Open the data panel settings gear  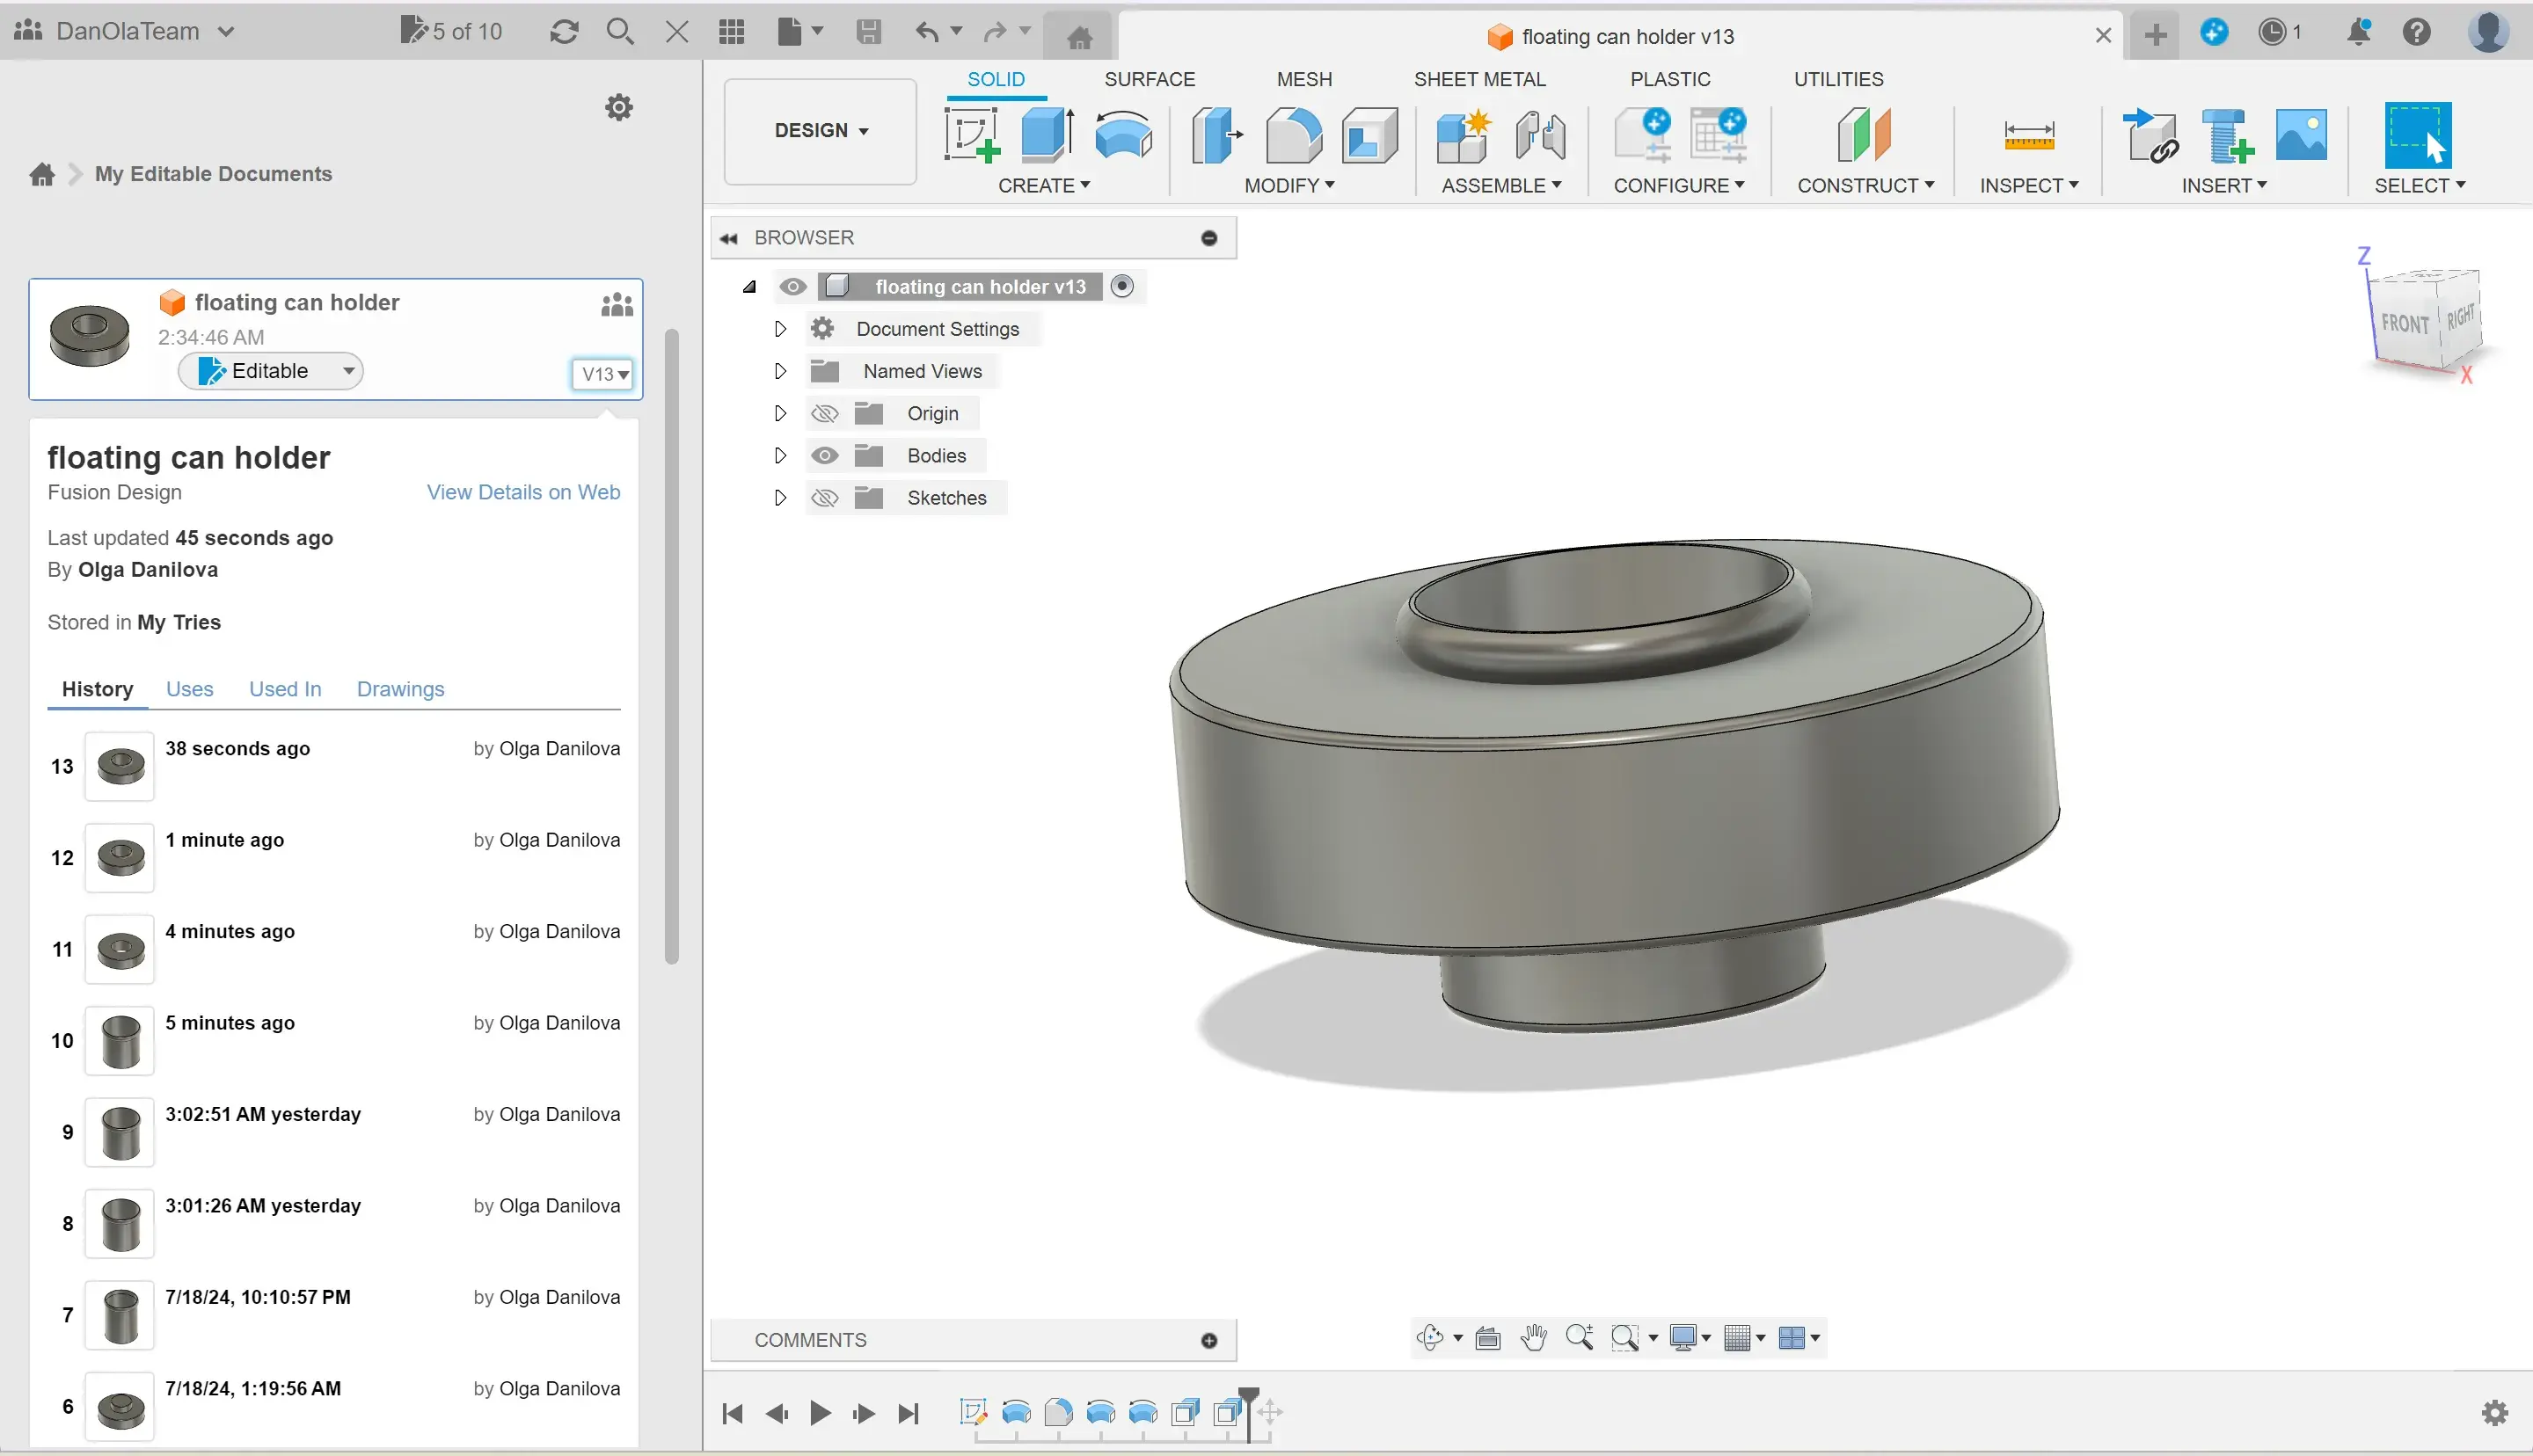click(x=619, y=107)
